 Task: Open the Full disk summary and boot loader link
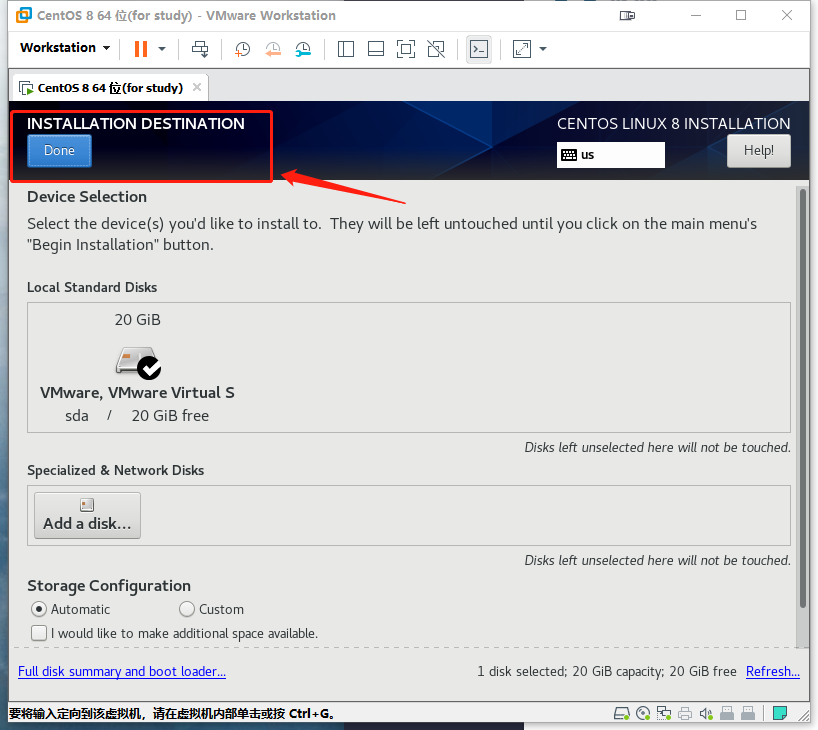(x=122, y=671)
